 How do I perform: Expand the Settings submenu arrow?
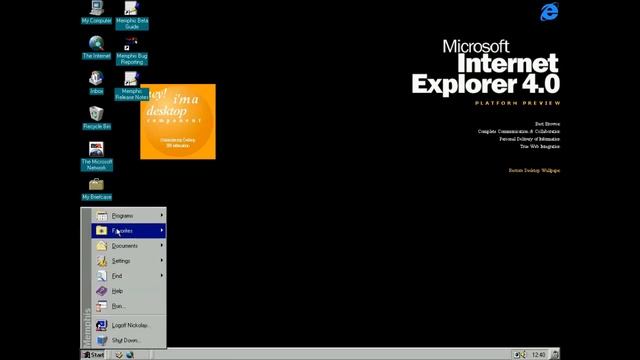click(x=162, y=260)
